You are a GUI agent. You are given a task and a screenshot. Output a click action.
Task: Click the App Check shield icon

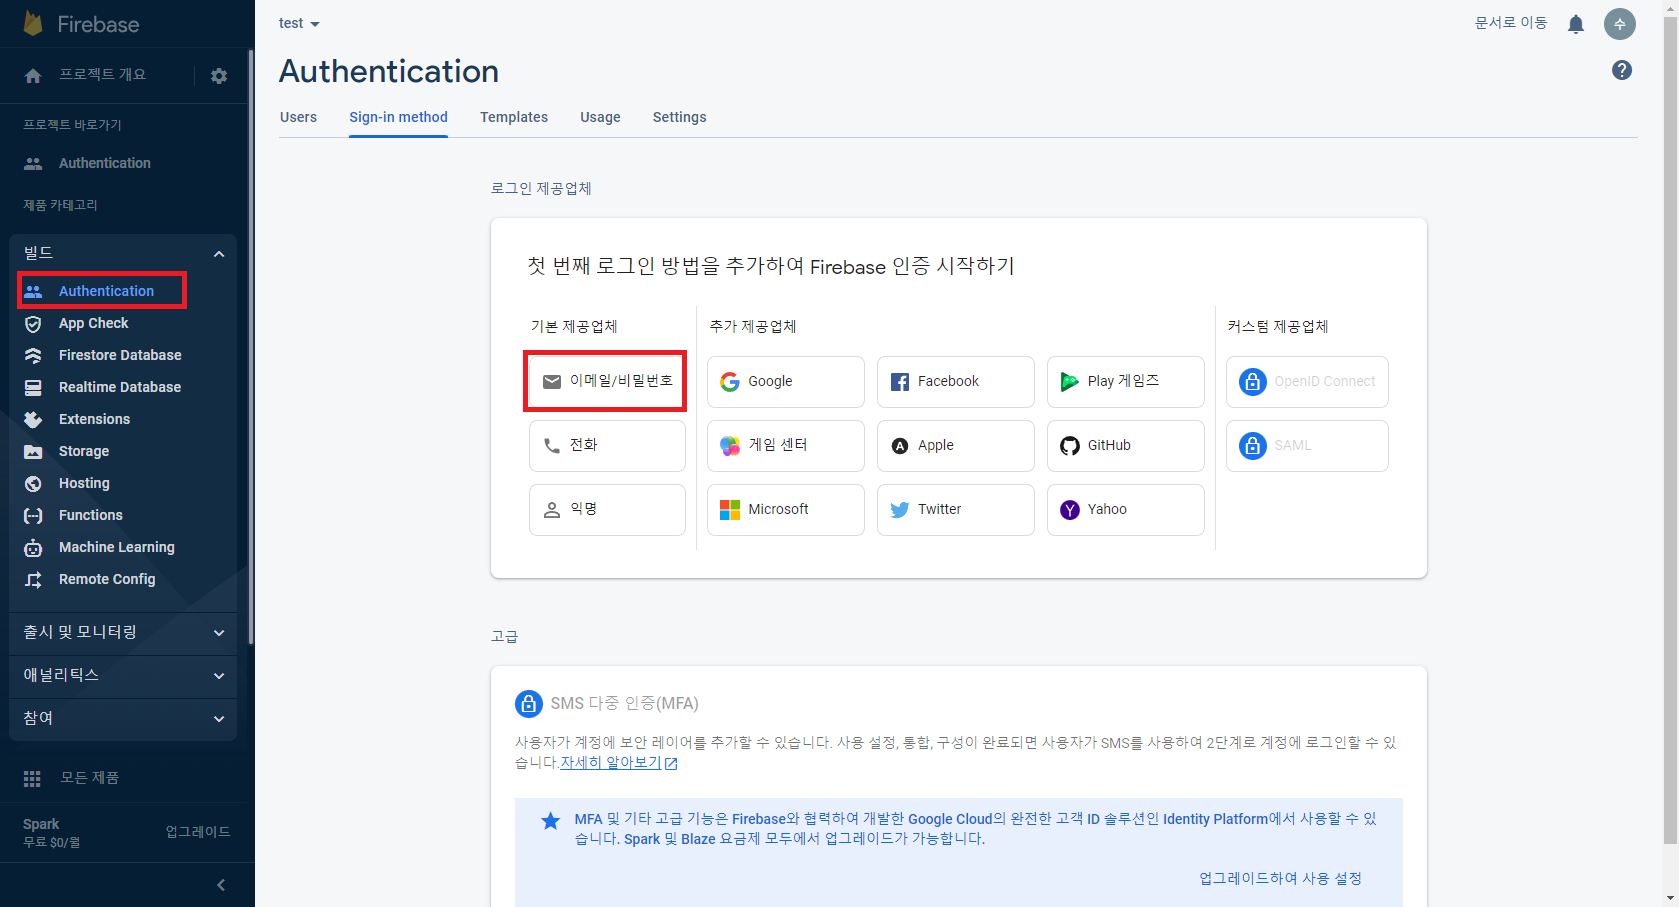[33, 324]
